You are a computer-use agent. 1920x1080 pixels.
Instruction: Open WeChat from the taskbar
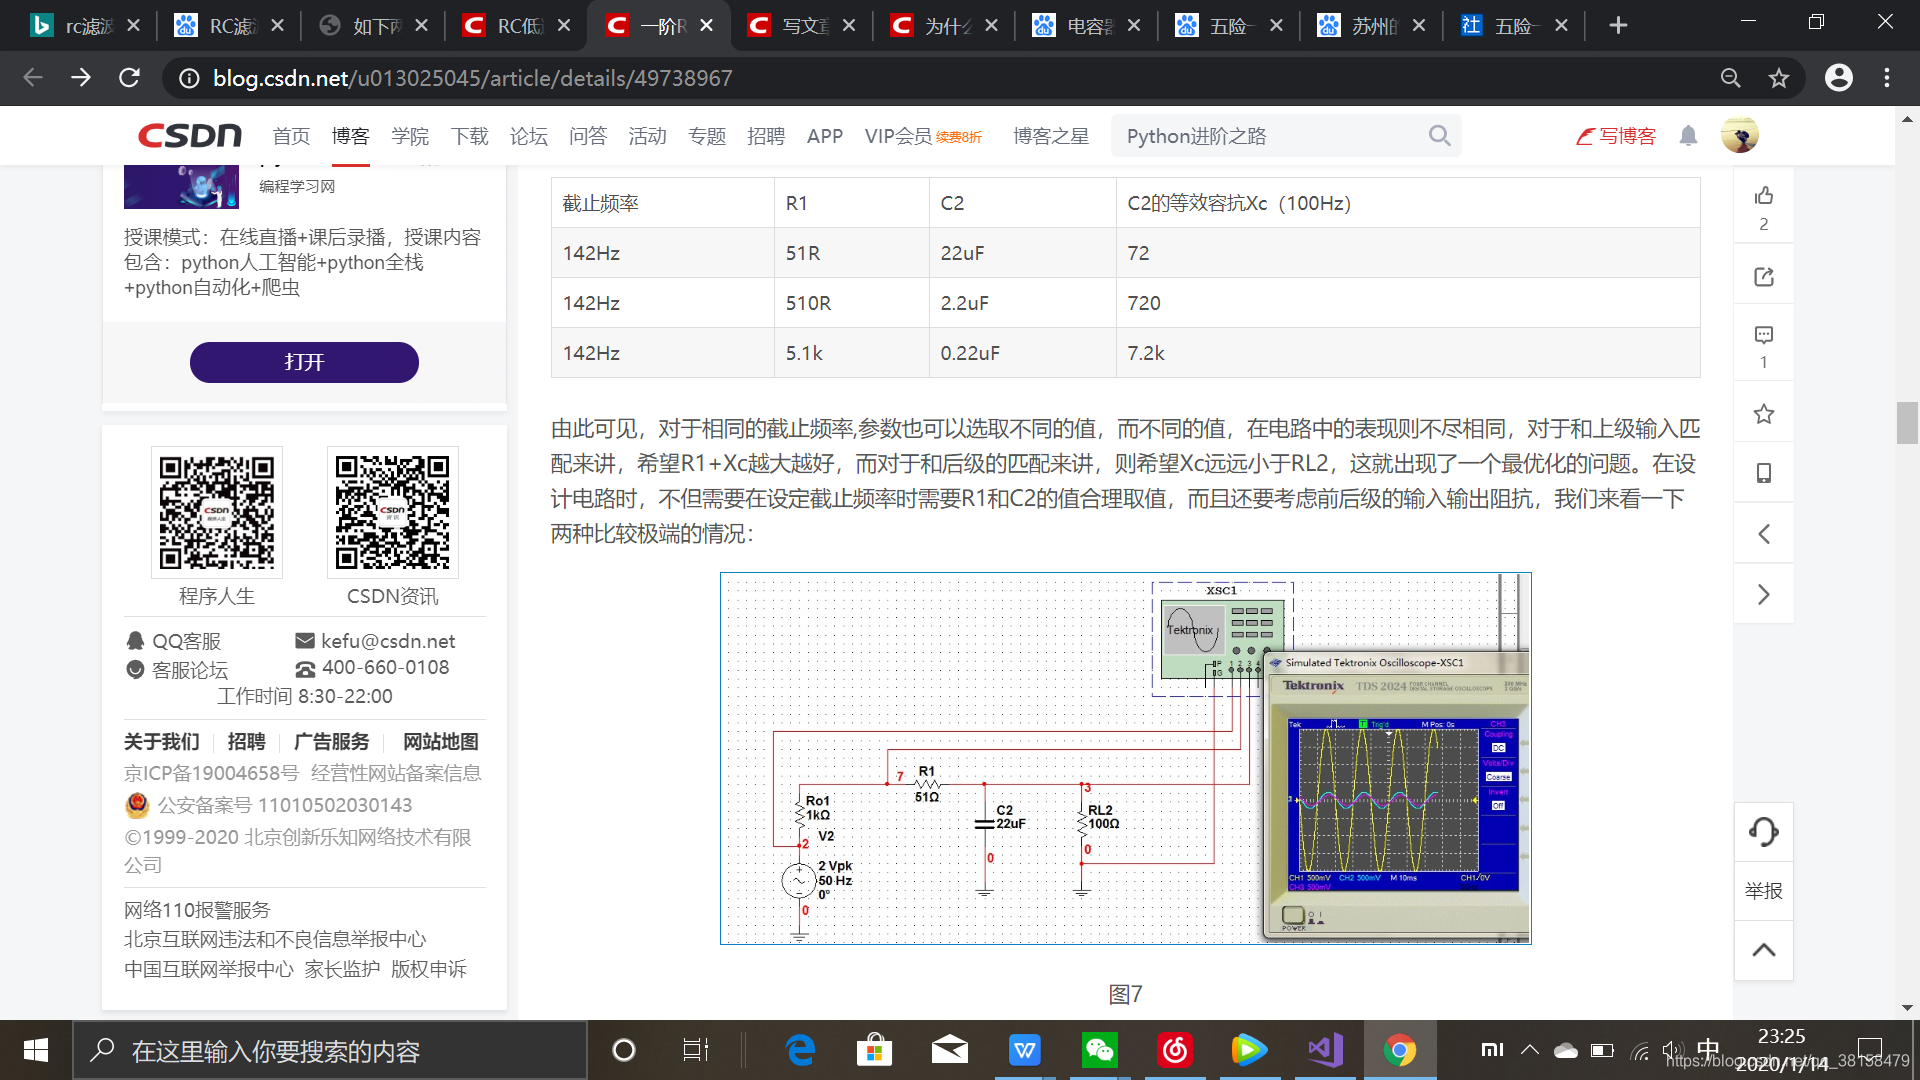coord(1100,1050)
